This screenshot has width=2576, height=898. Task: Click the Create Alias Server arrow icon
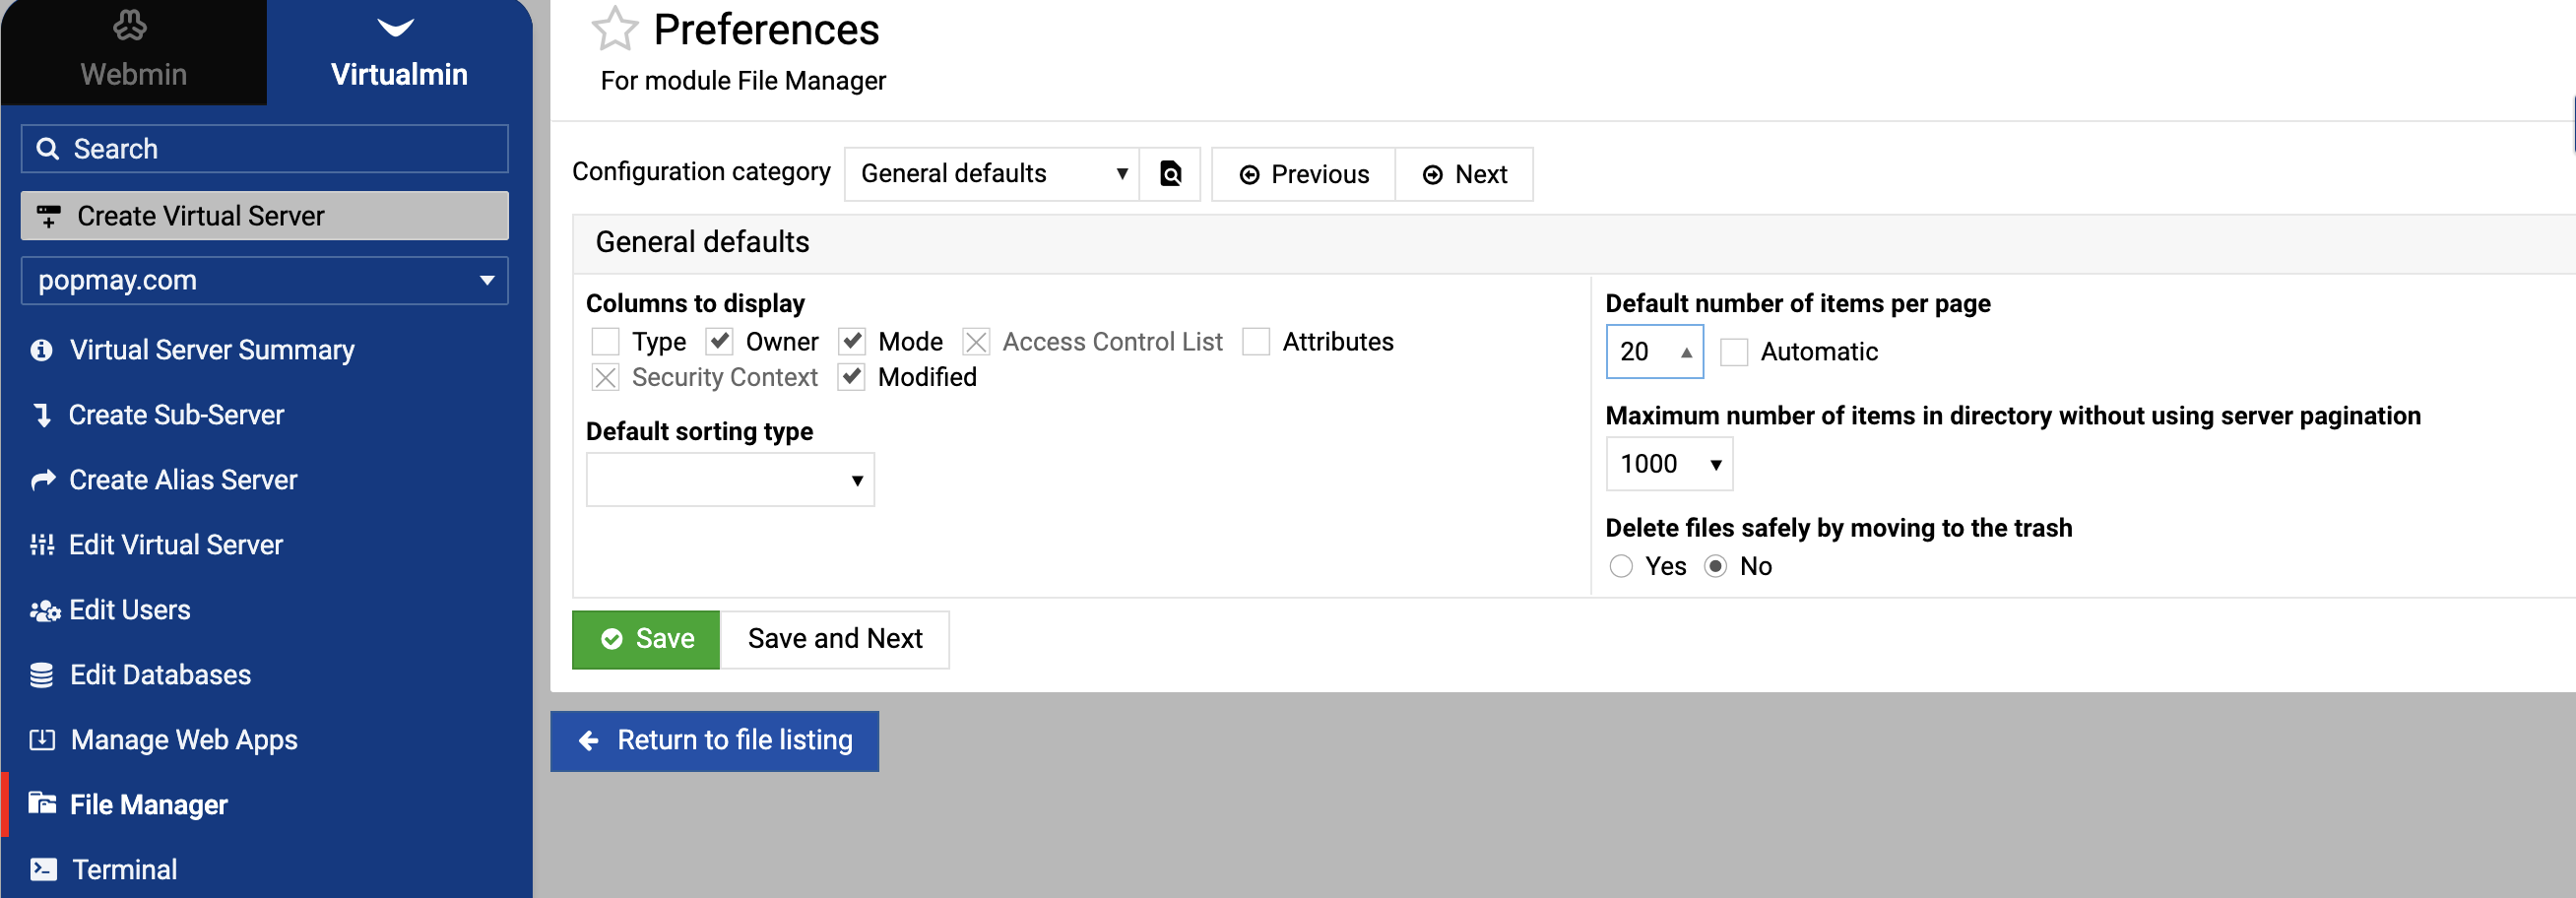pyautogui.click(x=42, y=480)
